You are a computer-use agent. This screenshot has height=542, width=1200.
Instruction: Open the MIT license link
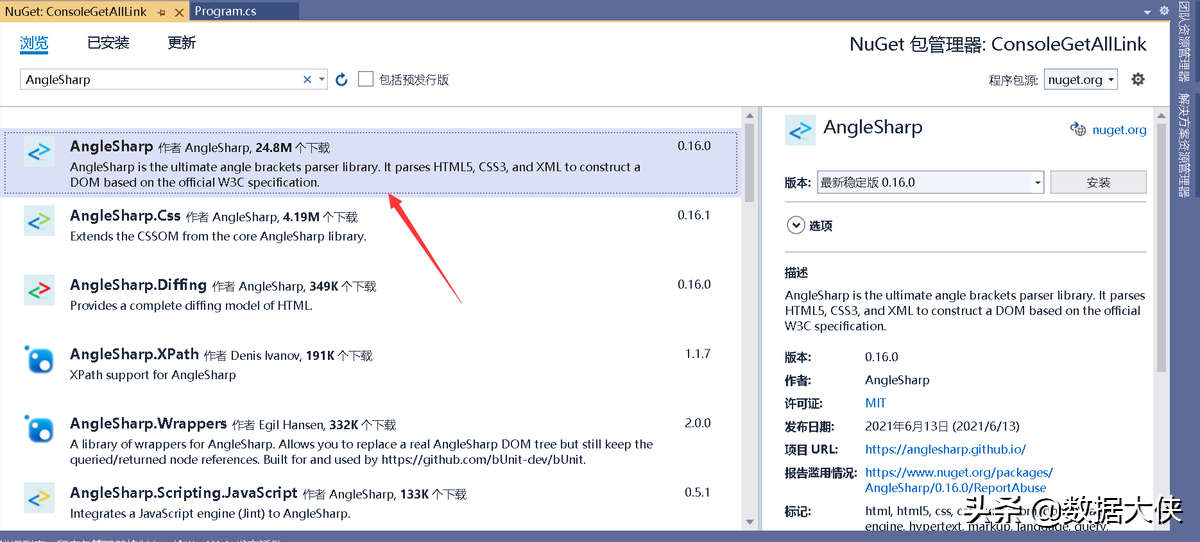(876, 403)
